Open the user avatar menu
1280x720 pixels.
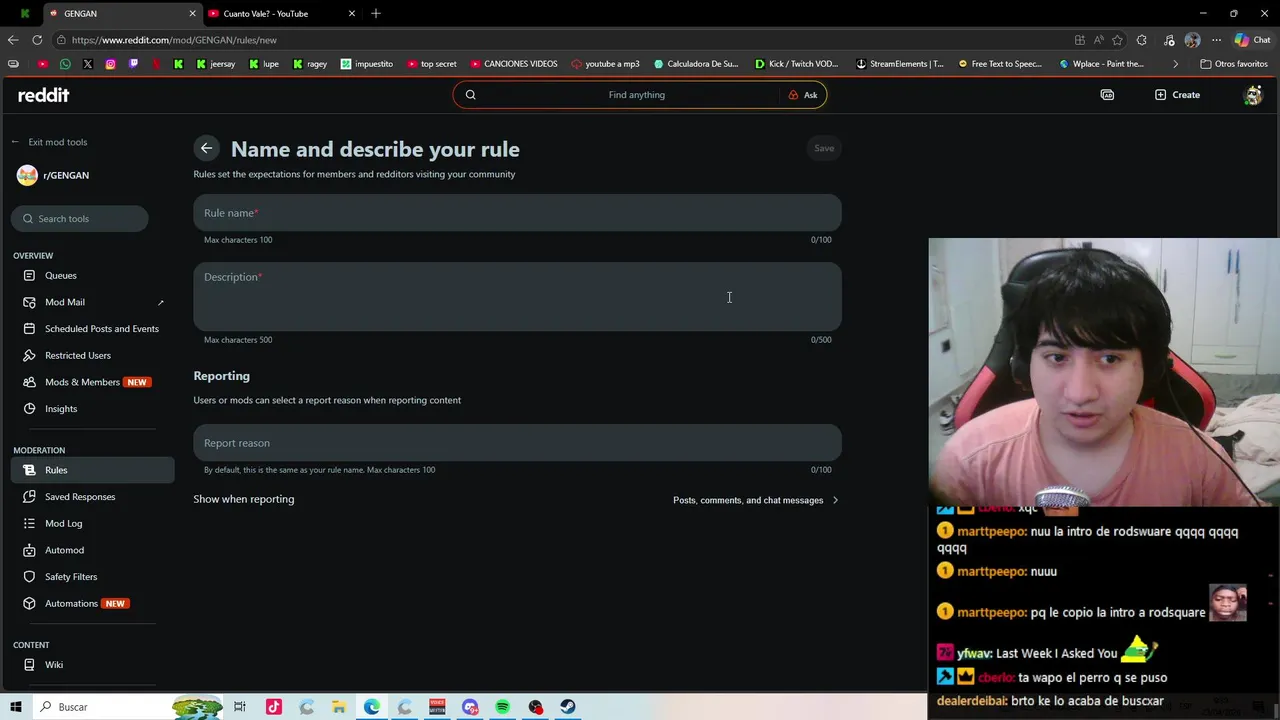pyautogui.click(x=1253, y=95)
